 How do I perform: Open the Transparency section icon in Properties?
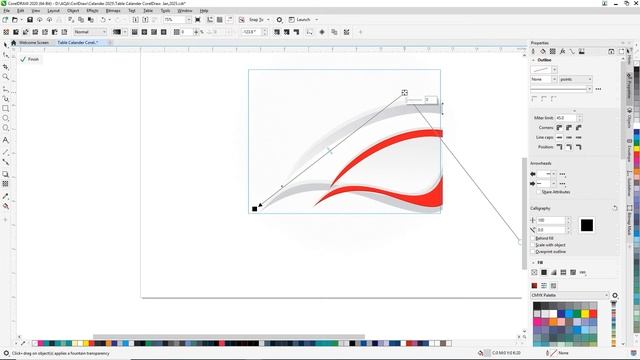[553, 51]
